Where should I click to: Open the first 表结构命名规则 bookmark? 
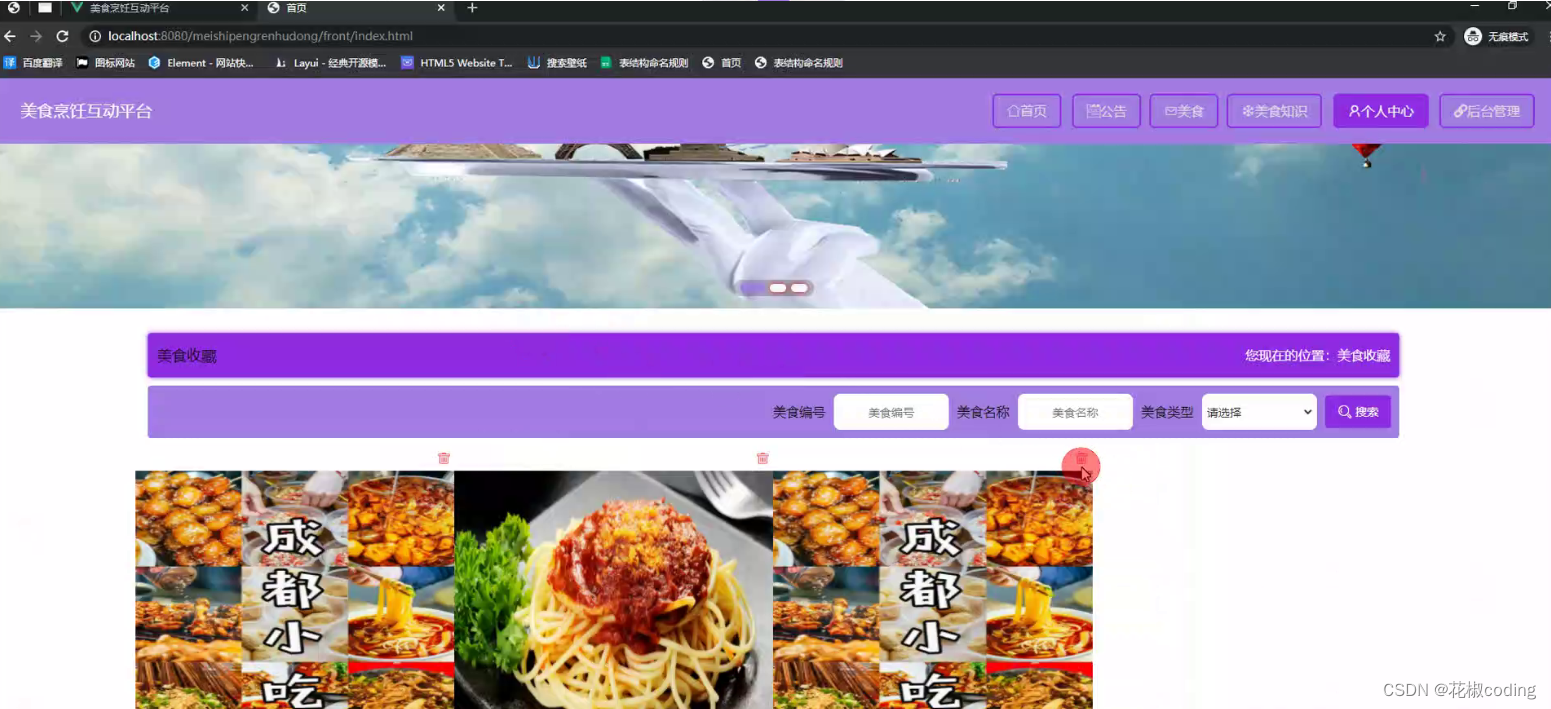(644, 62)
